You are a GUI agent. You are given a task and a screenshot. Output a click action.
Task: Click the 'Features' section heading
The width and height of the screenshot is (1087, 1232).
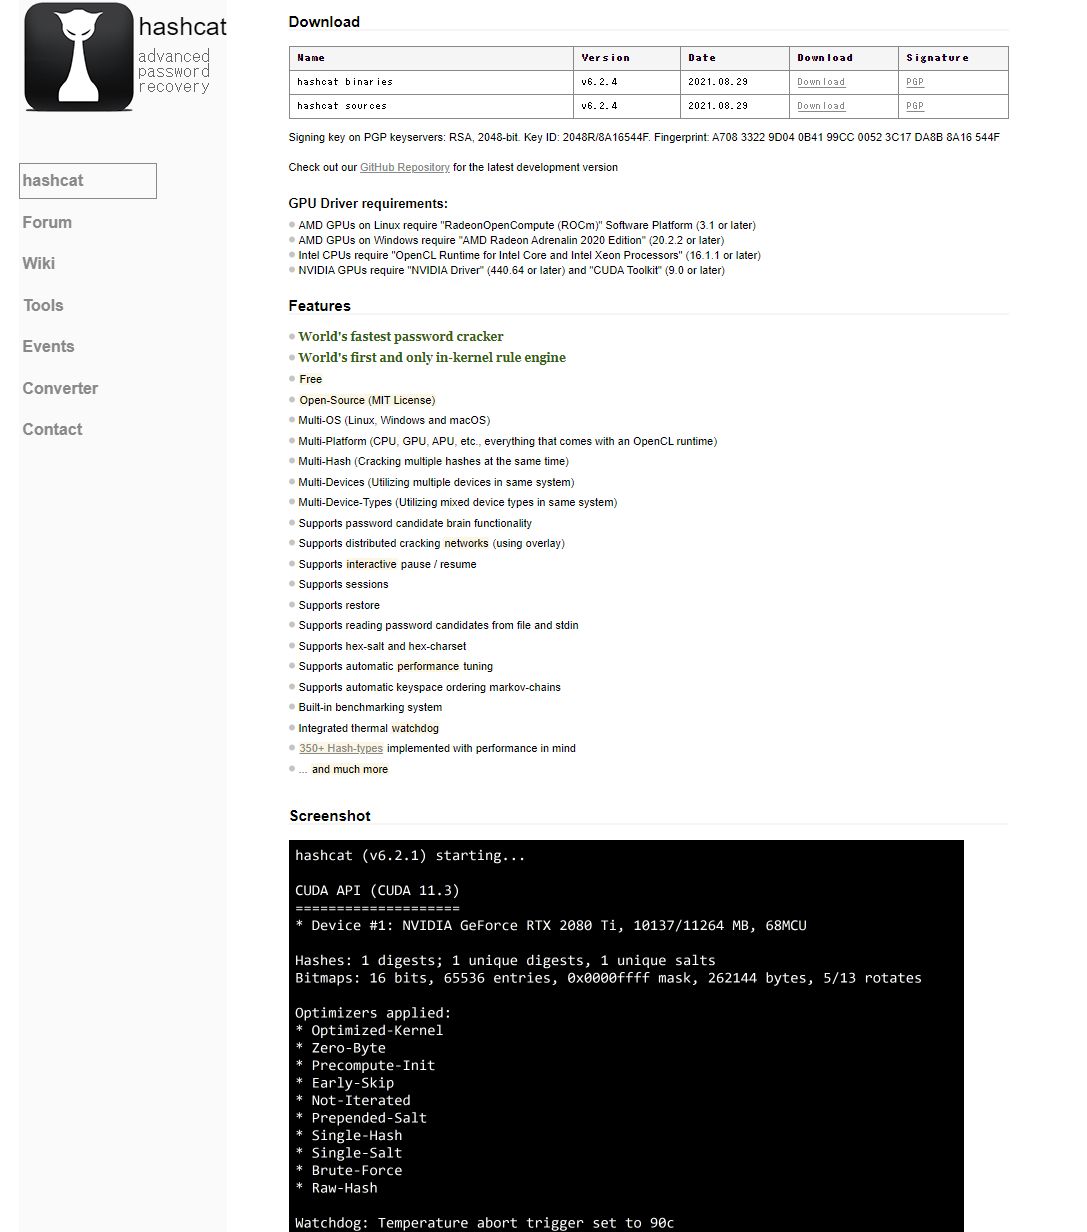coord(320,306)
